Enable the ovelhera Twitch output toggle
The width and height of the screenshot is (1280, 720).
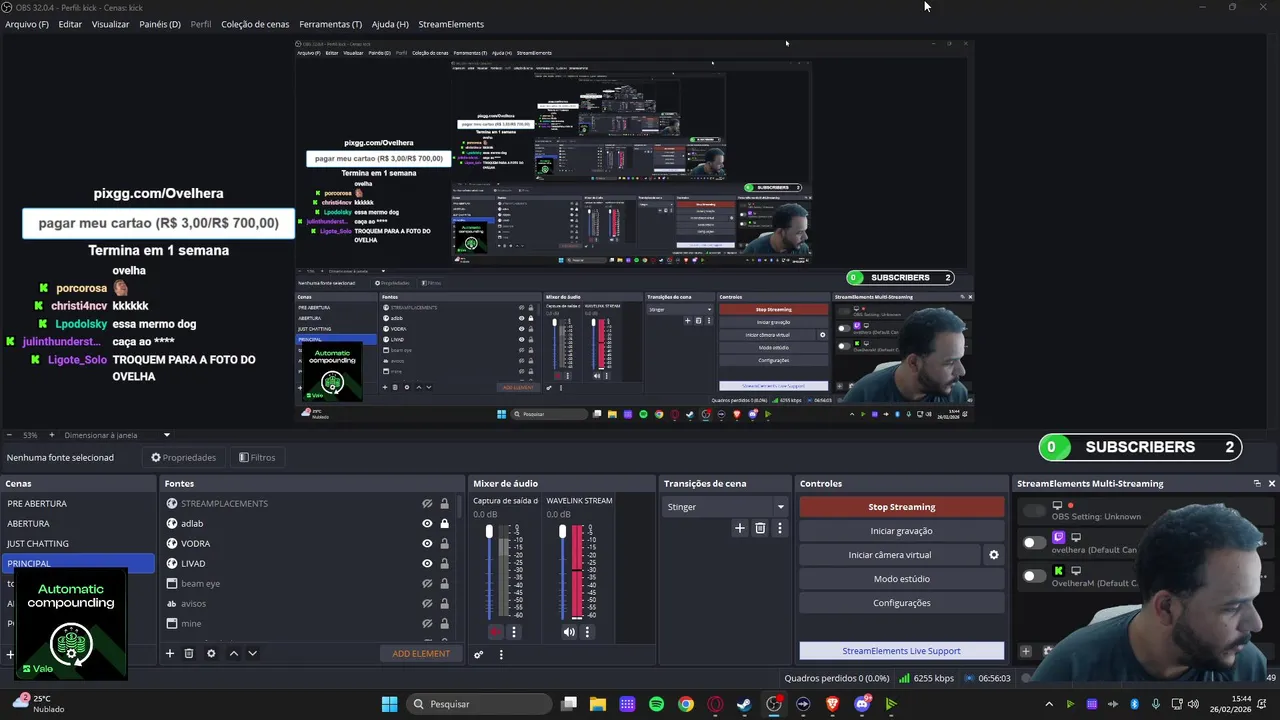click(1034, 542)
